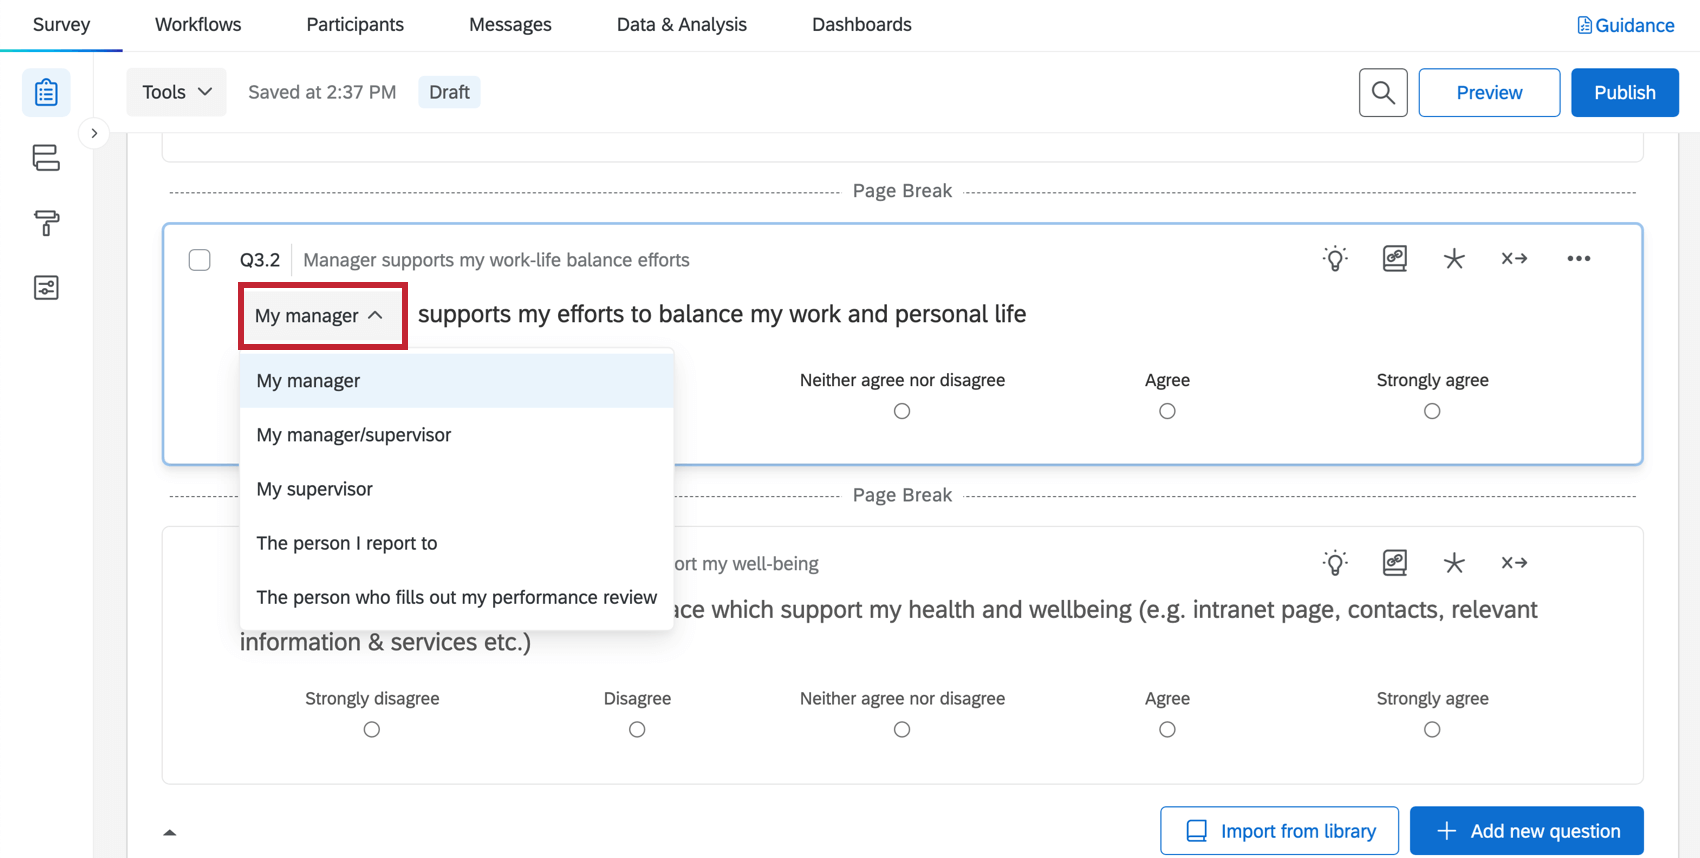The image size is (1700, 858).
Task: Expand the left sidebar chevron
Action: [x=94, y=133]
